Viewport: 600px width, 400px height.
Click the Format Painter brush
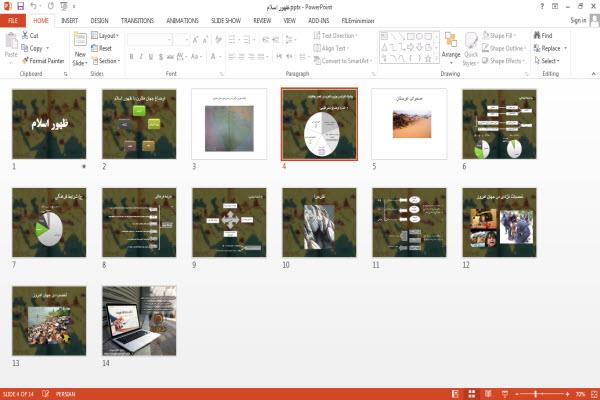point(43,61)
